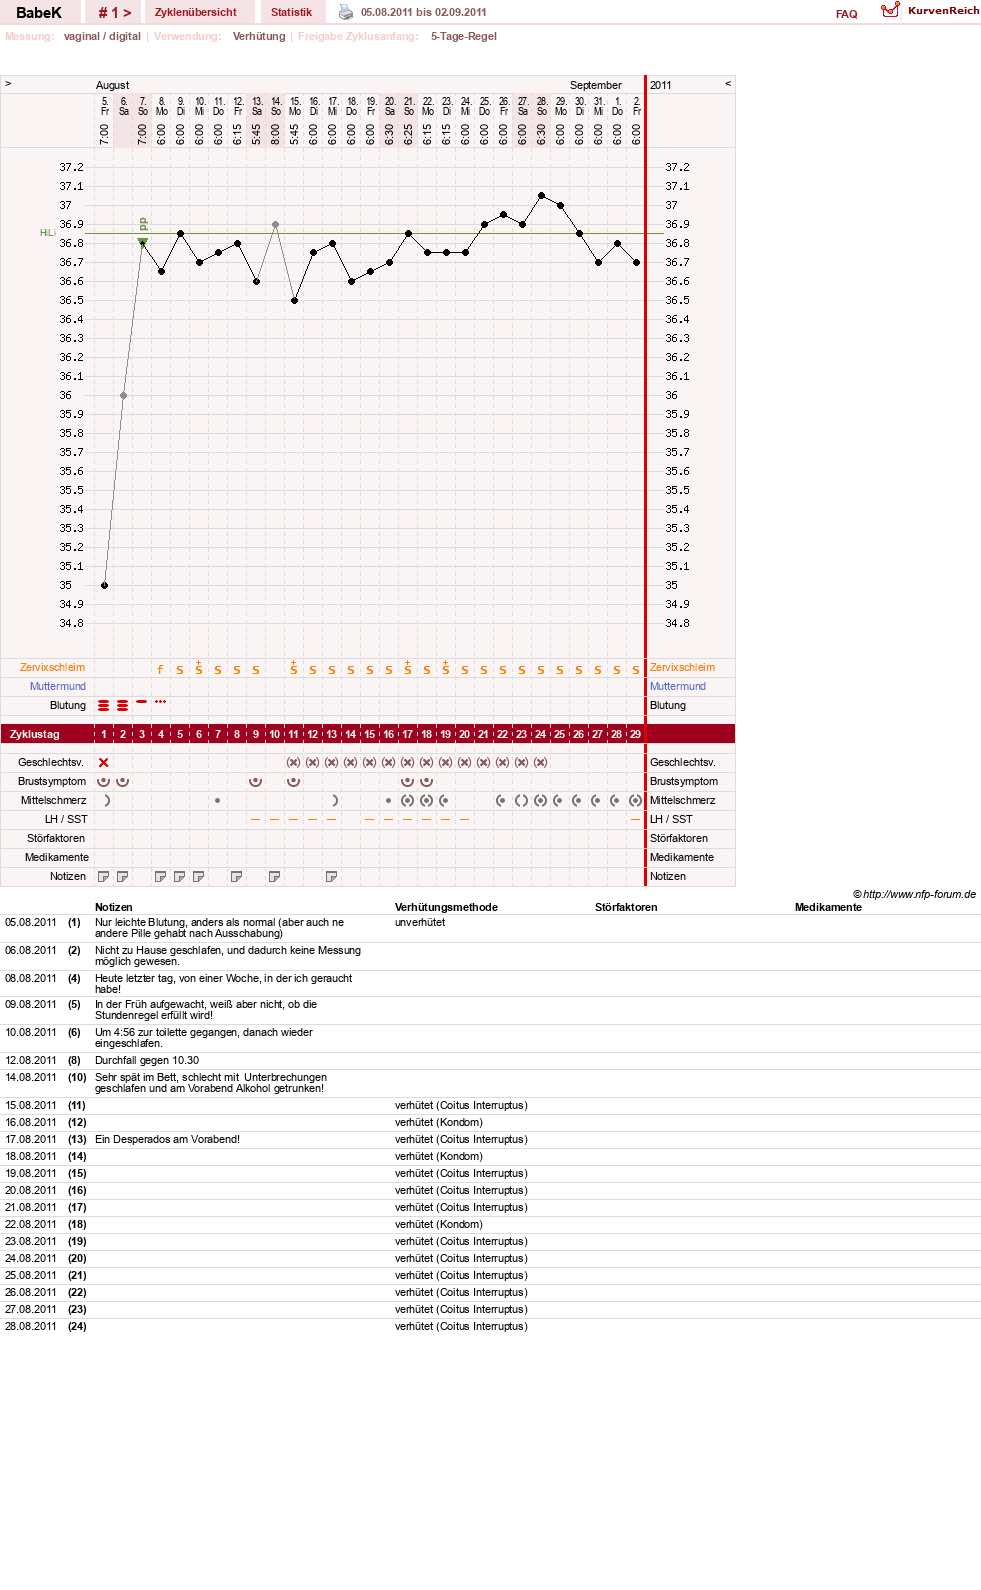Switch to the Statistik tab

pyautogui.click(x=291, y=12)
